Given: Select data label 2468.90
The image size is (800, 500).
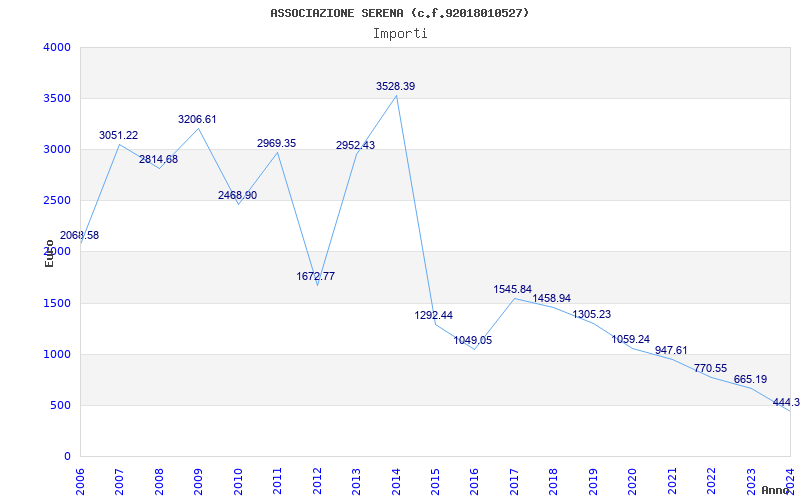Looking at the screenshot, I should tap(238, 195).
